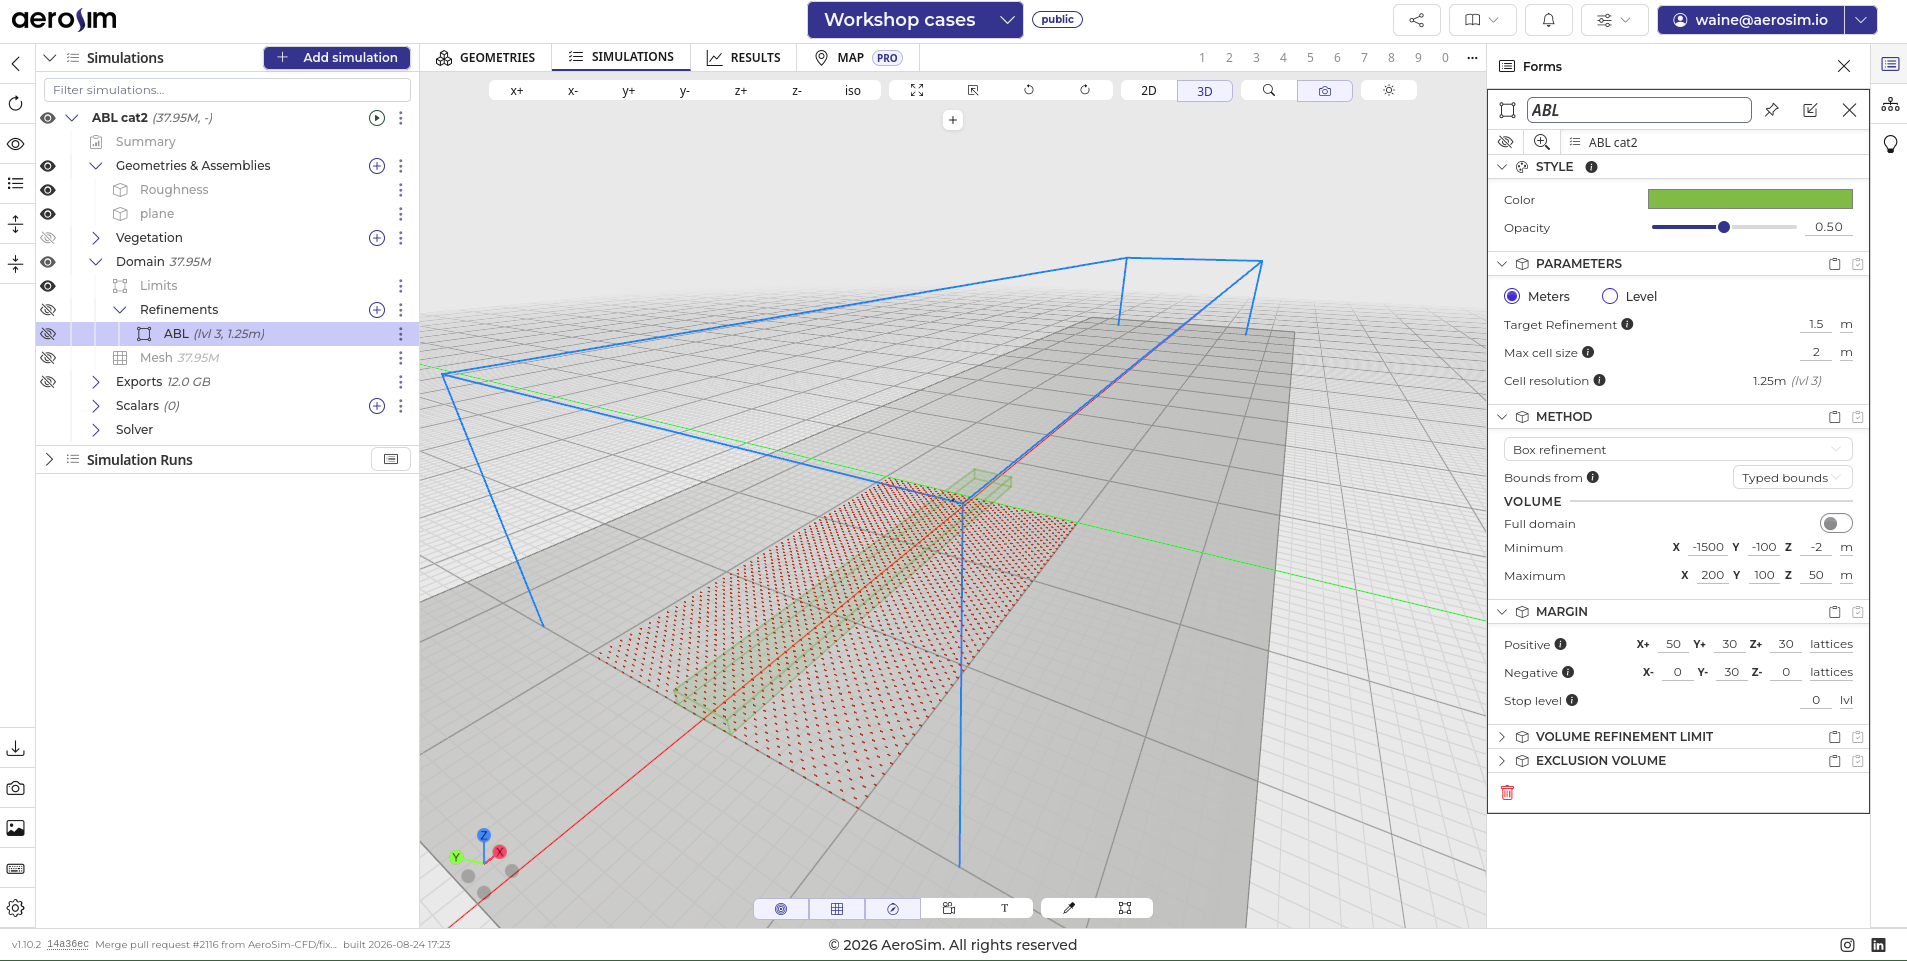Screen dimensions: 1907x961
Task: Expand the Vegetation tree node
Action: [96, 238]
